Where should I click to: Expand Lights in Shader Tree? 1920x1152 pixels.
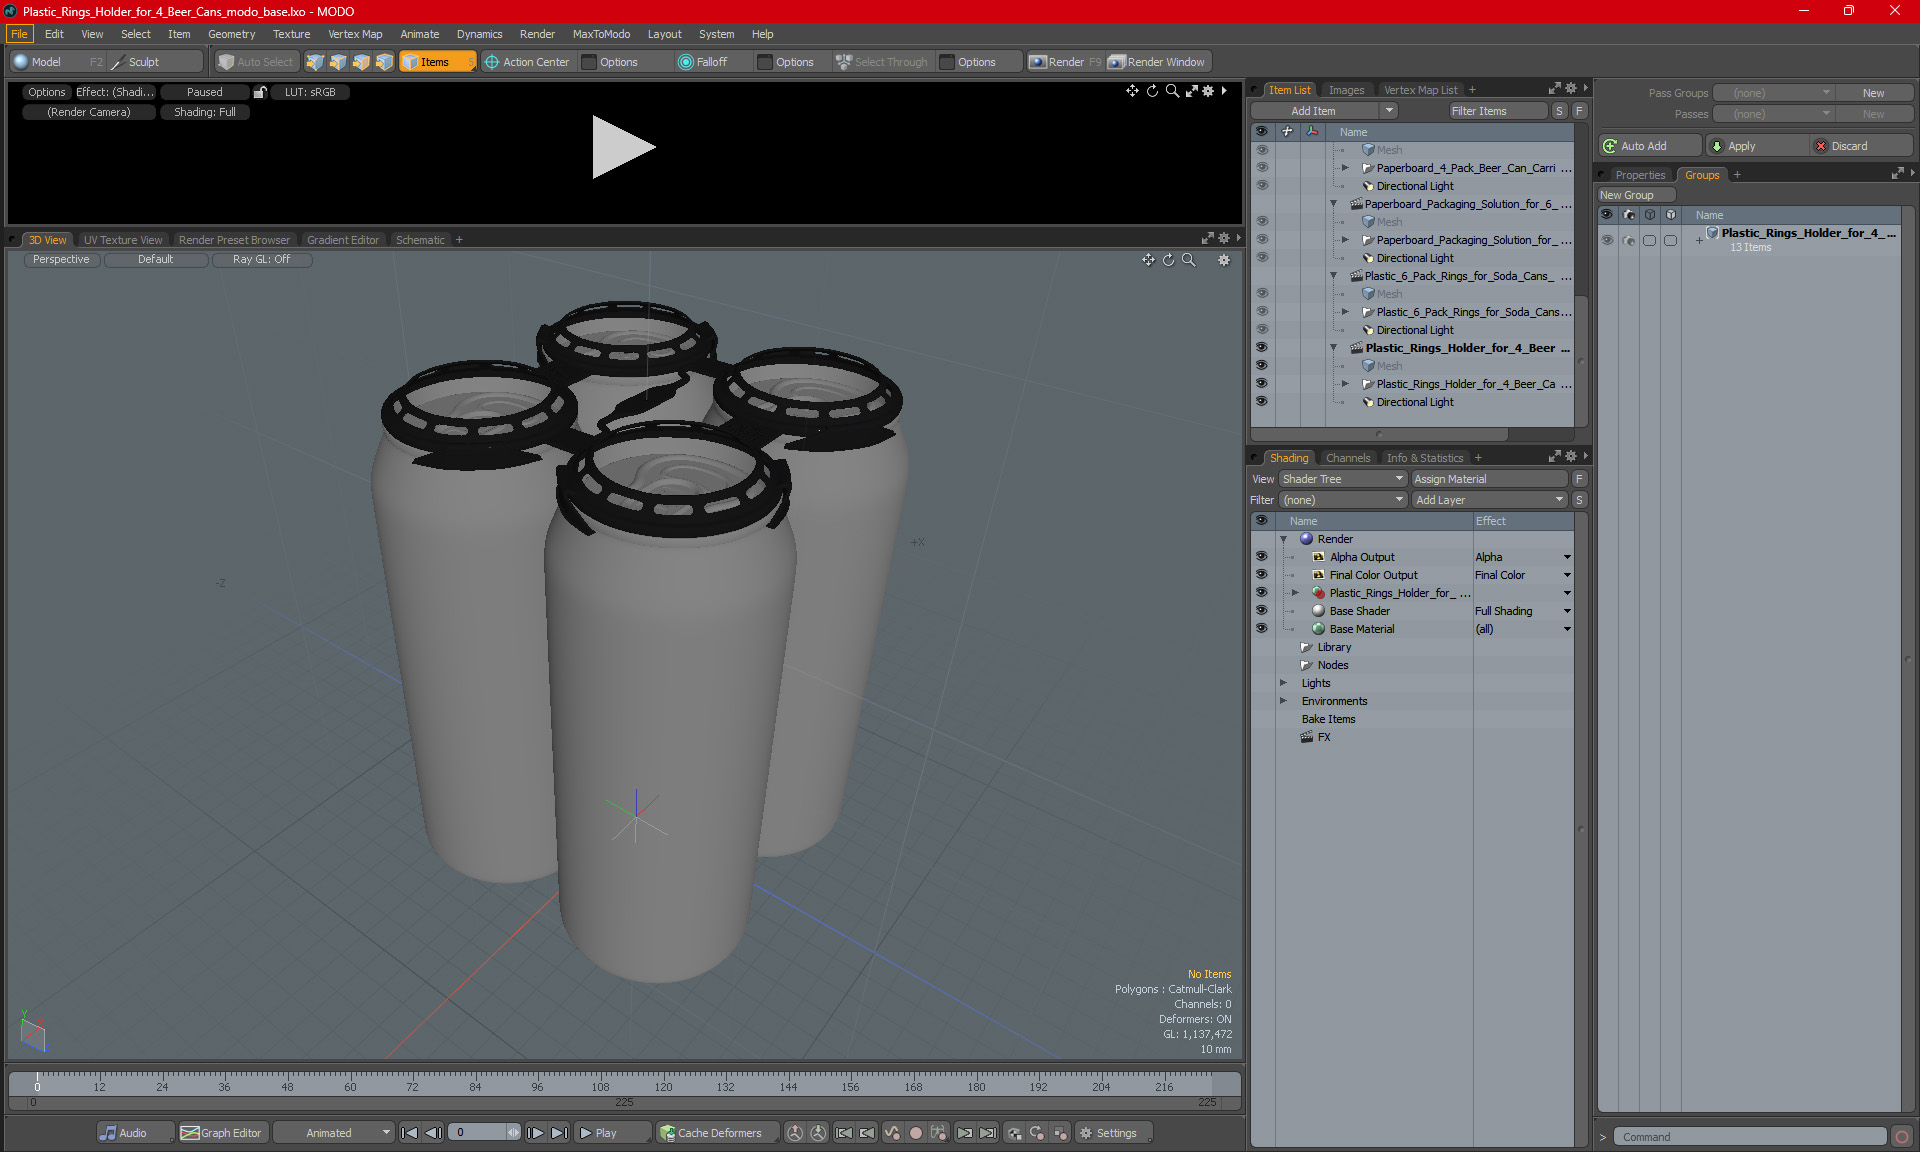(x=1283, y=683)
